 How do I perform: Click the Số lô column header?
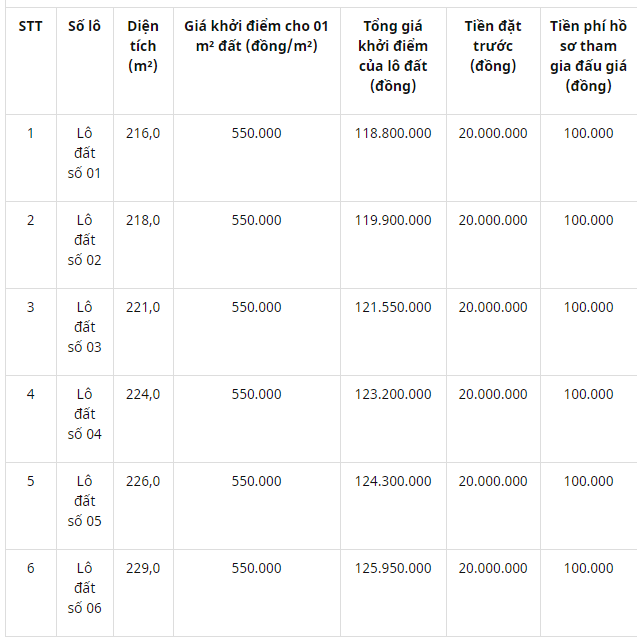click(84, 26)
